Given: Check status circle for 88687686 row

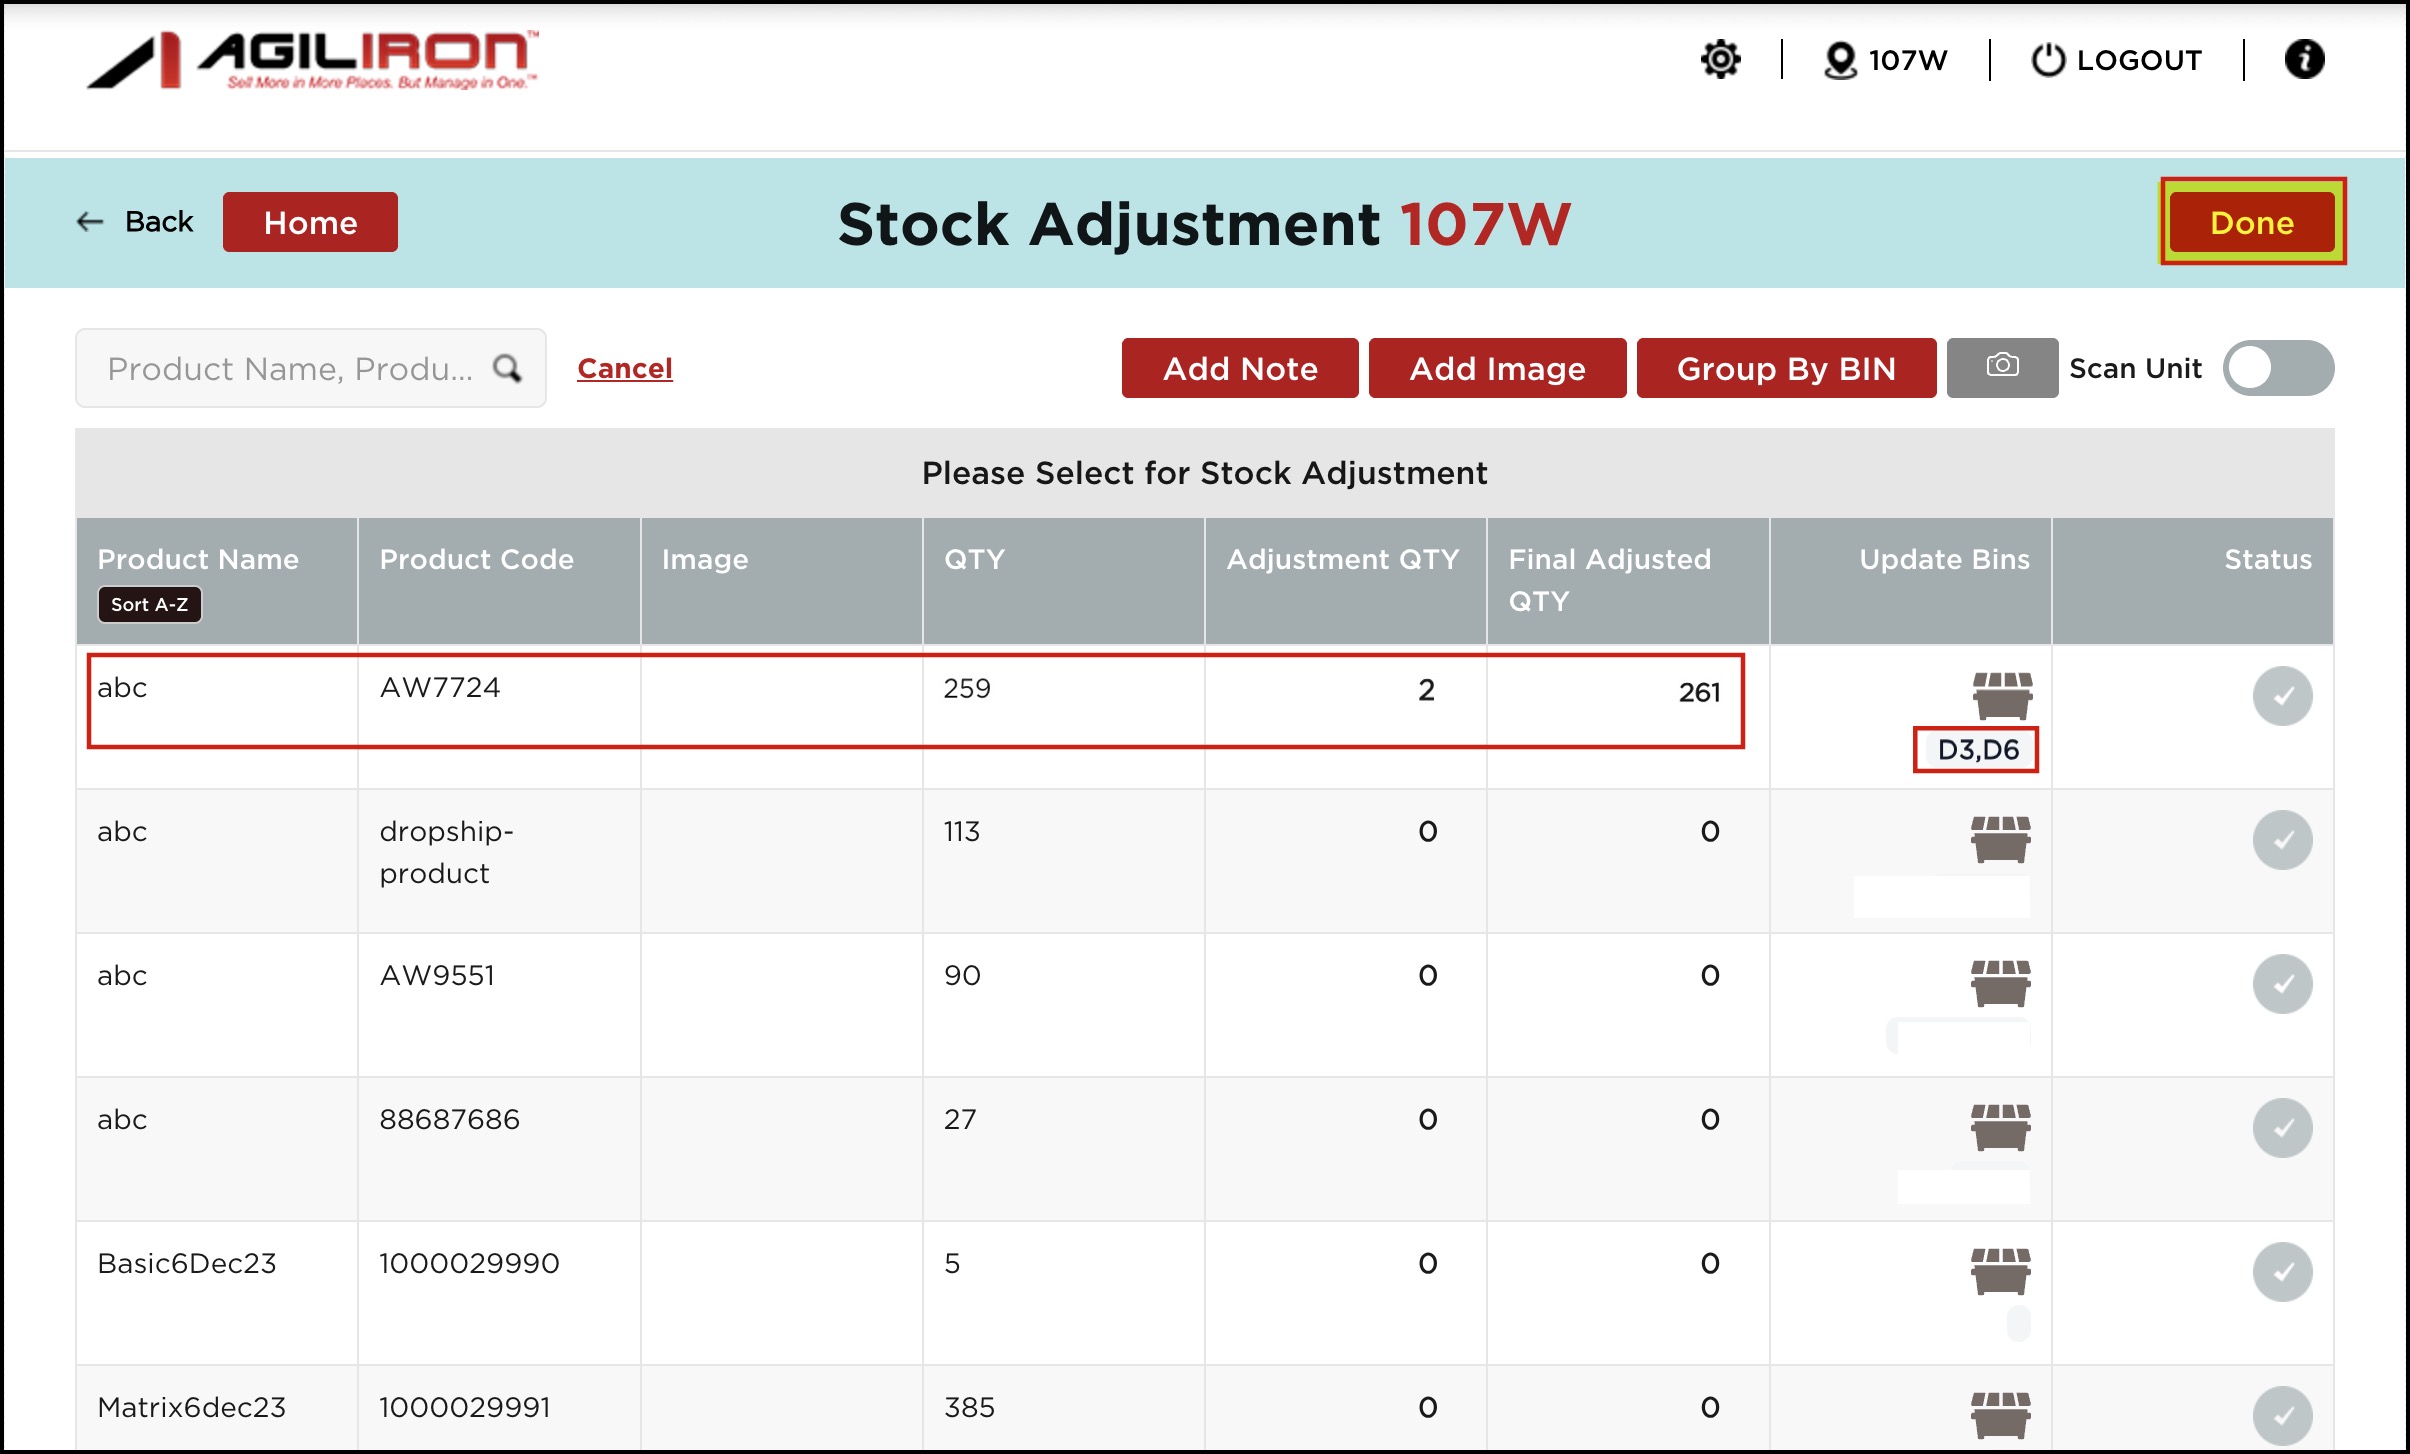Looking at the screenshot, I should [2282, 1128].
